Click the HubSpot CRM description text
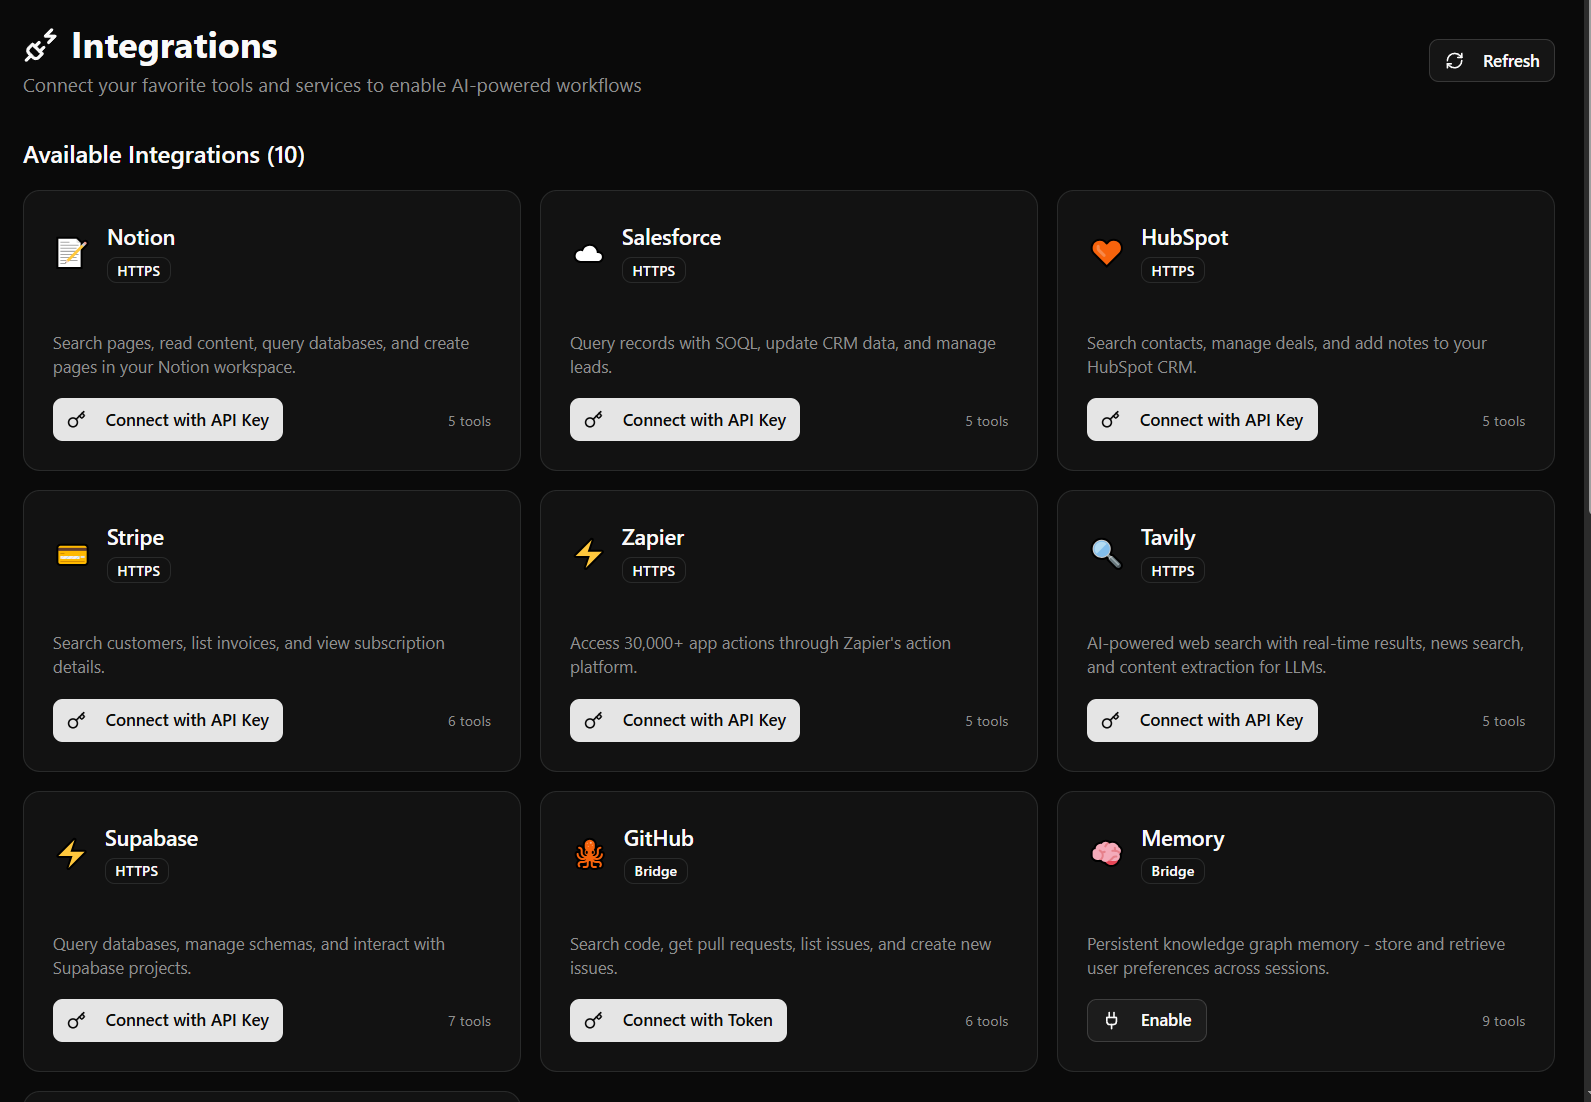The height and width of the screenshot is (1102, 1591). point(1287,355)
